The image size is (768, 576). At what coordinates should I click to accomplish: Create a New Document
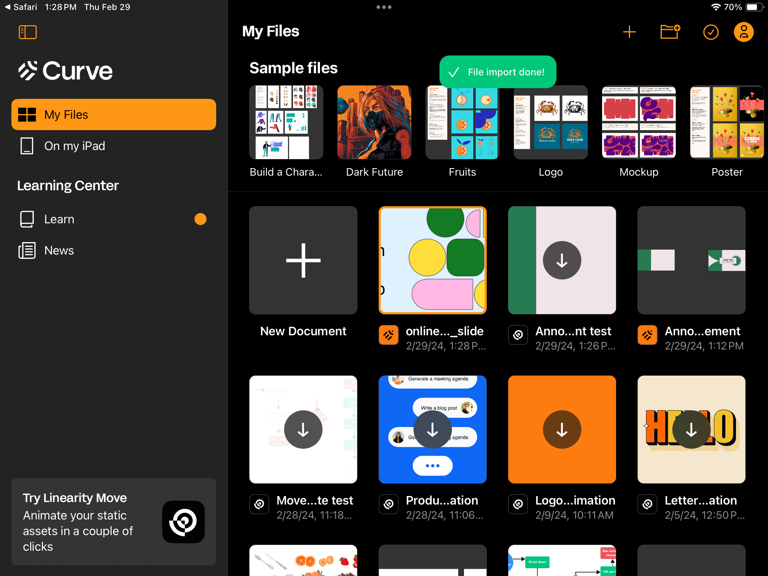[303, 260]
